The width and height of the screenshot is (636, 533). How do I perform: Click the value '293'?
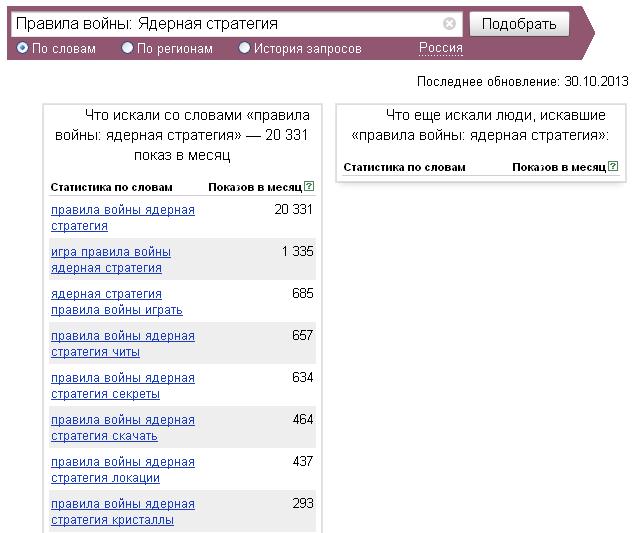click(303, 503)
